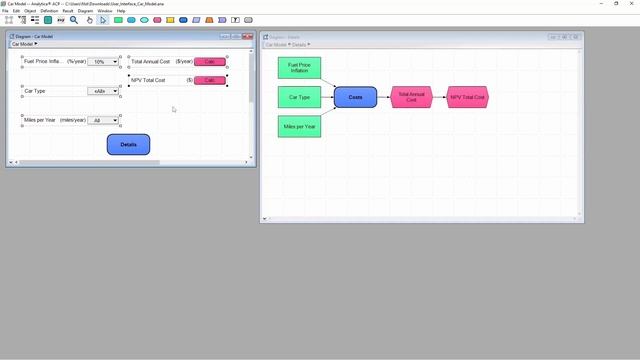This screenshot has width=640, height=360.
Task: Pick the text box tool icon
Action: (x=235, y=20)
